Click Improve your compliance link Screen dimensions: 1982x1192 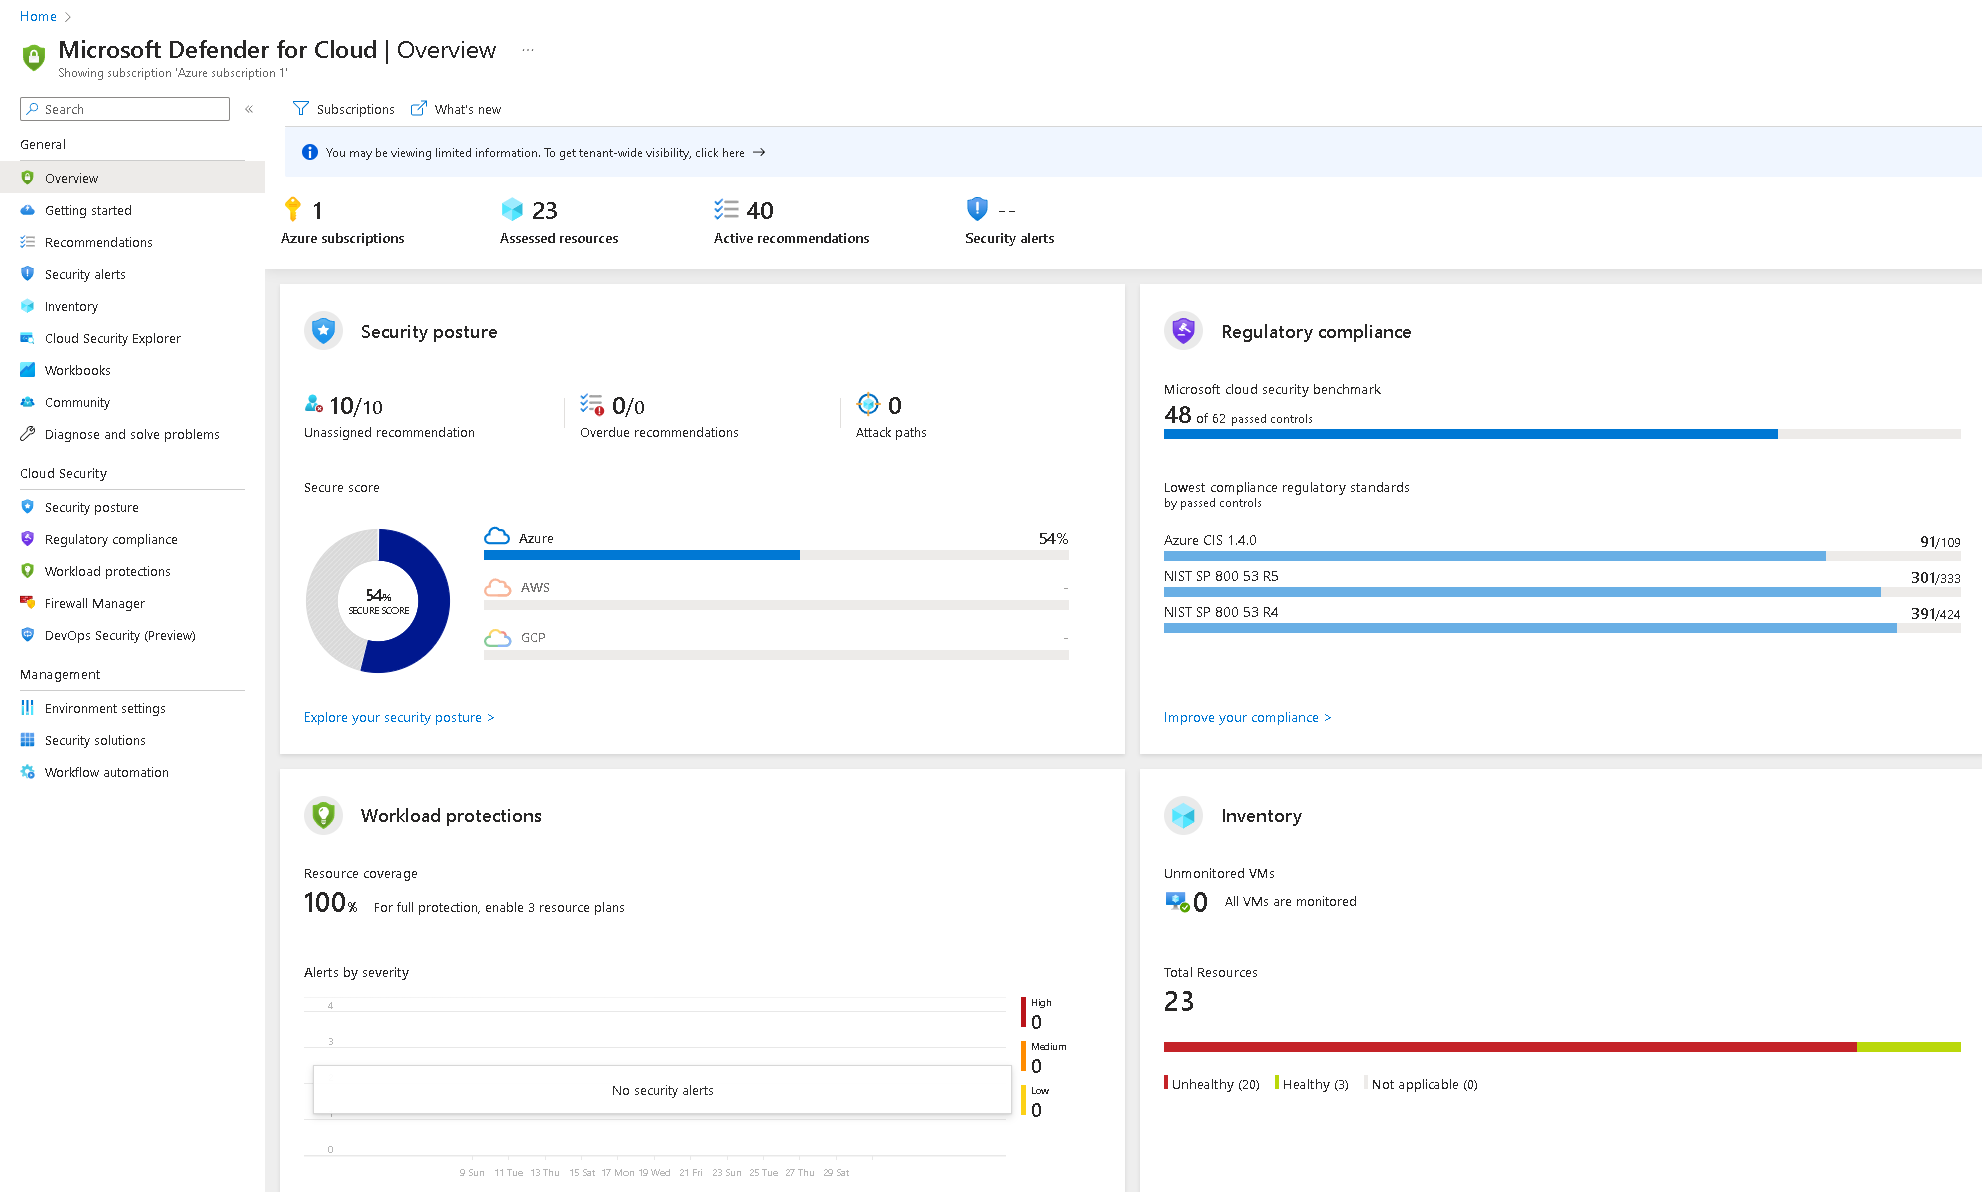point(1246,717)
